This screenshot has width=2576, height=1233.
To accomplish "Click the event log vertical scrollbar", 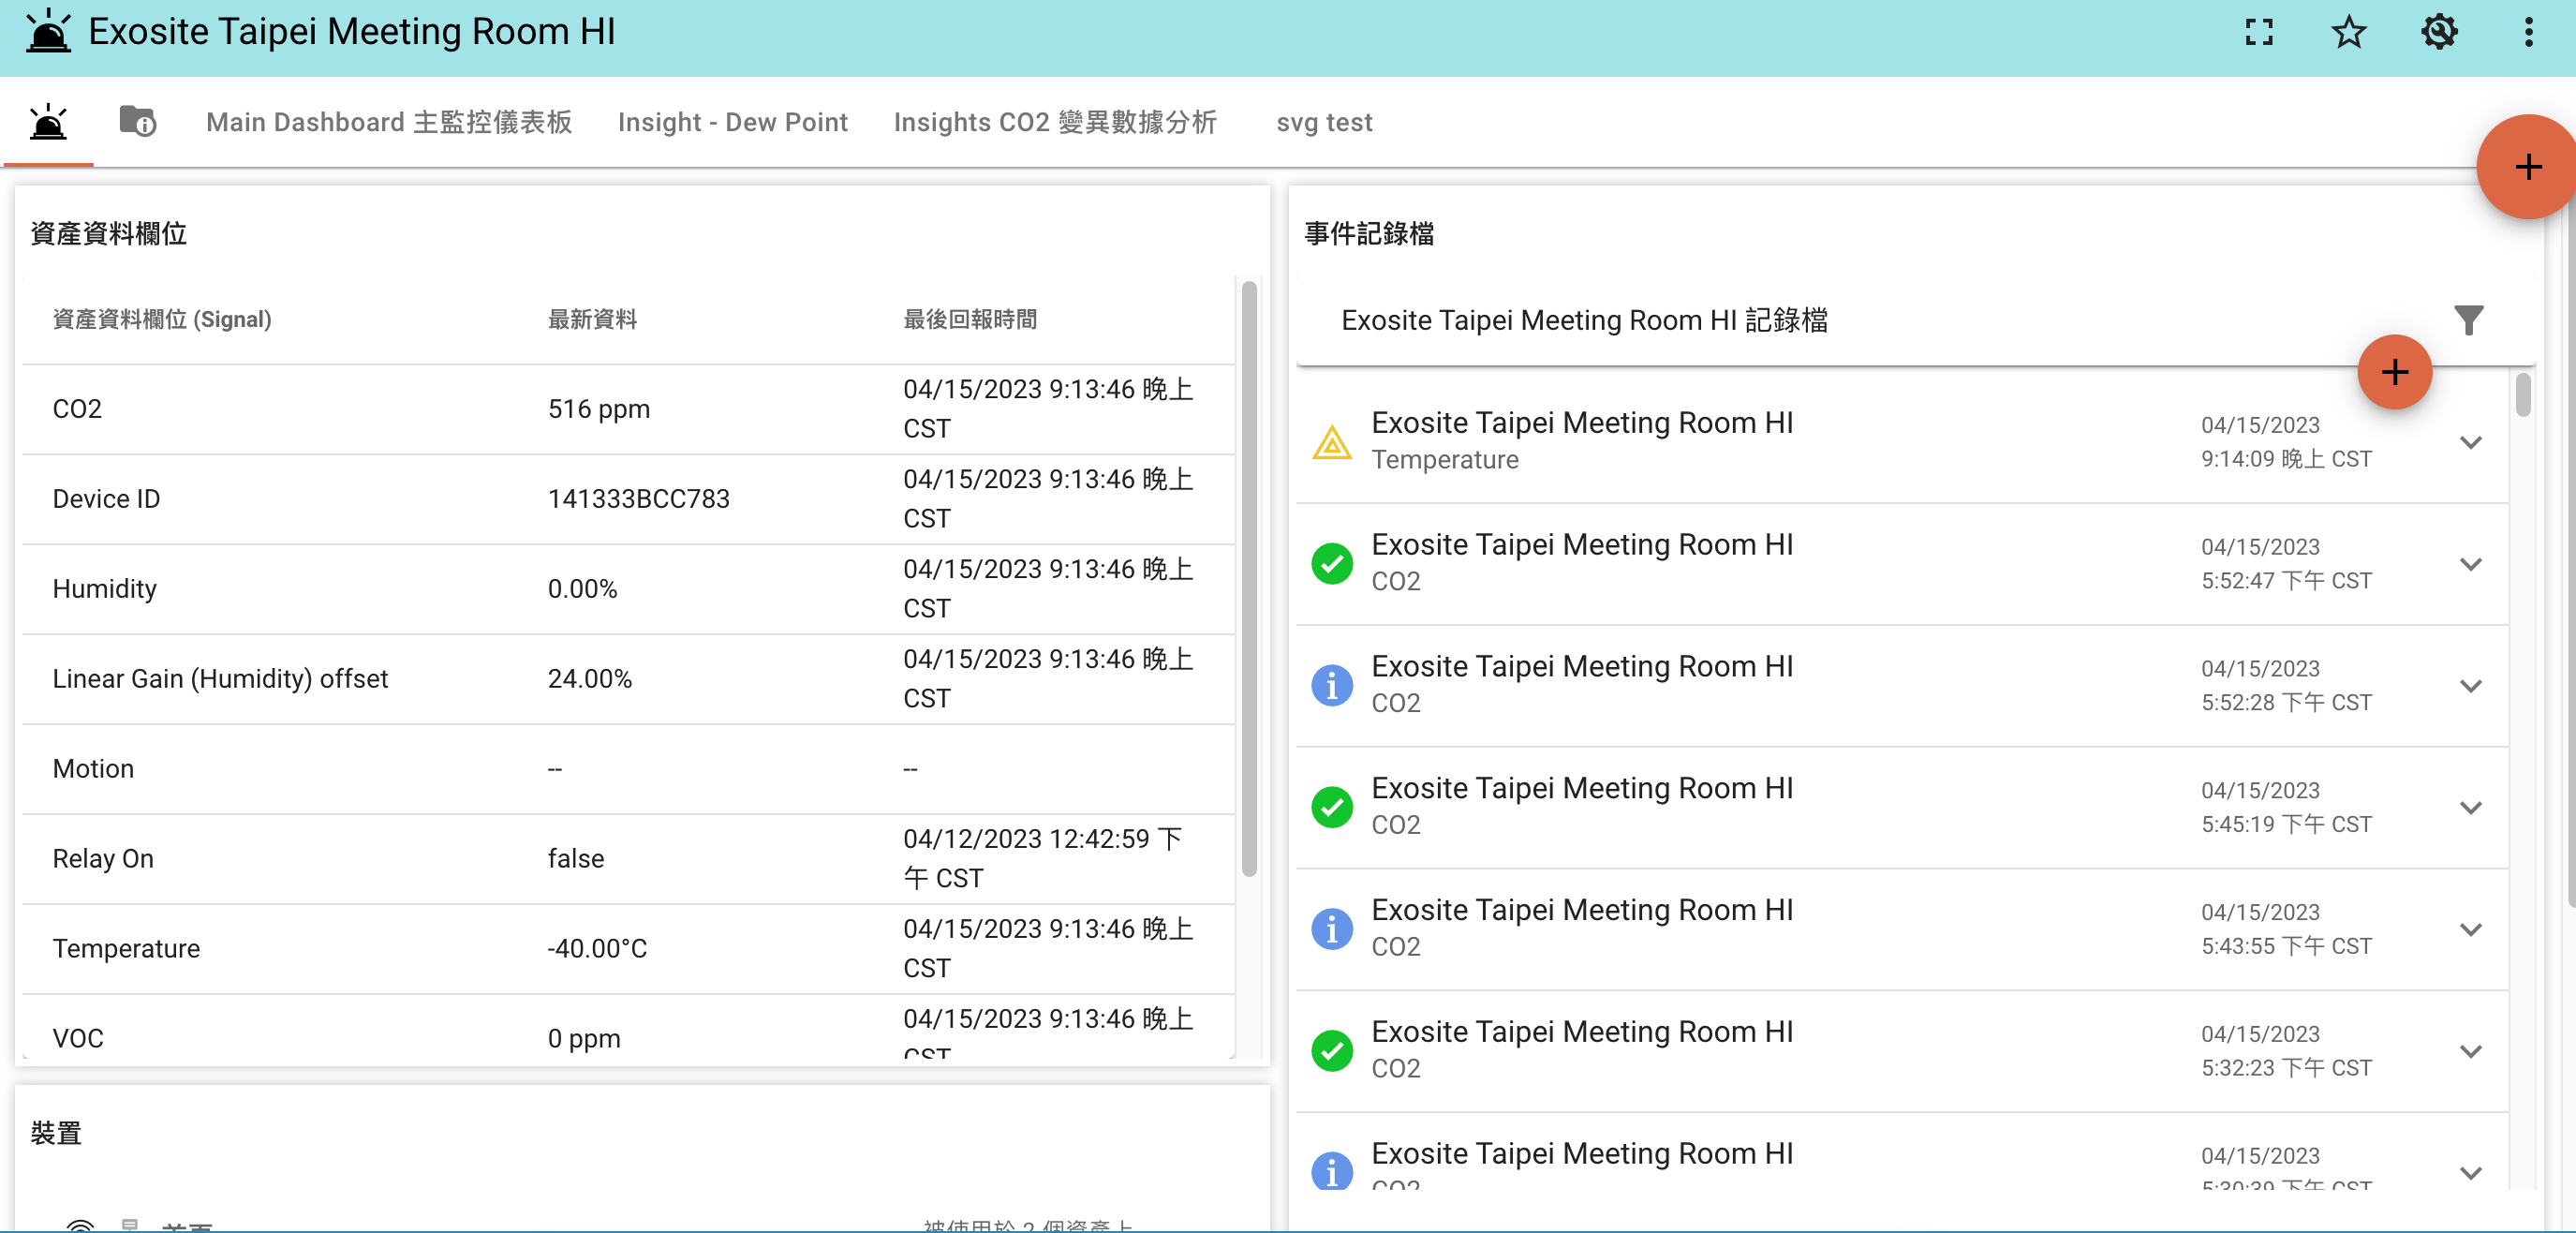I will tap(2523, 394).
